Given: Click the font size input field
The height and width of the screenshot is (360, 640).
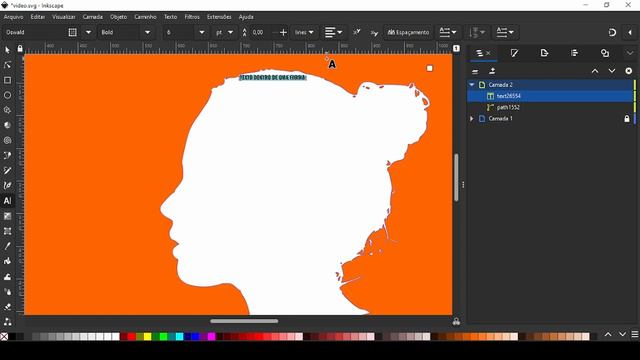Looking at the screenshot, I should [179, 32].
